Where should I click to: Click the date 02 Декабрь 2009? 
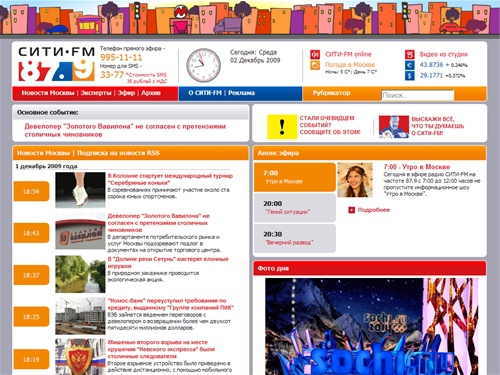click(x=255, y=60)
